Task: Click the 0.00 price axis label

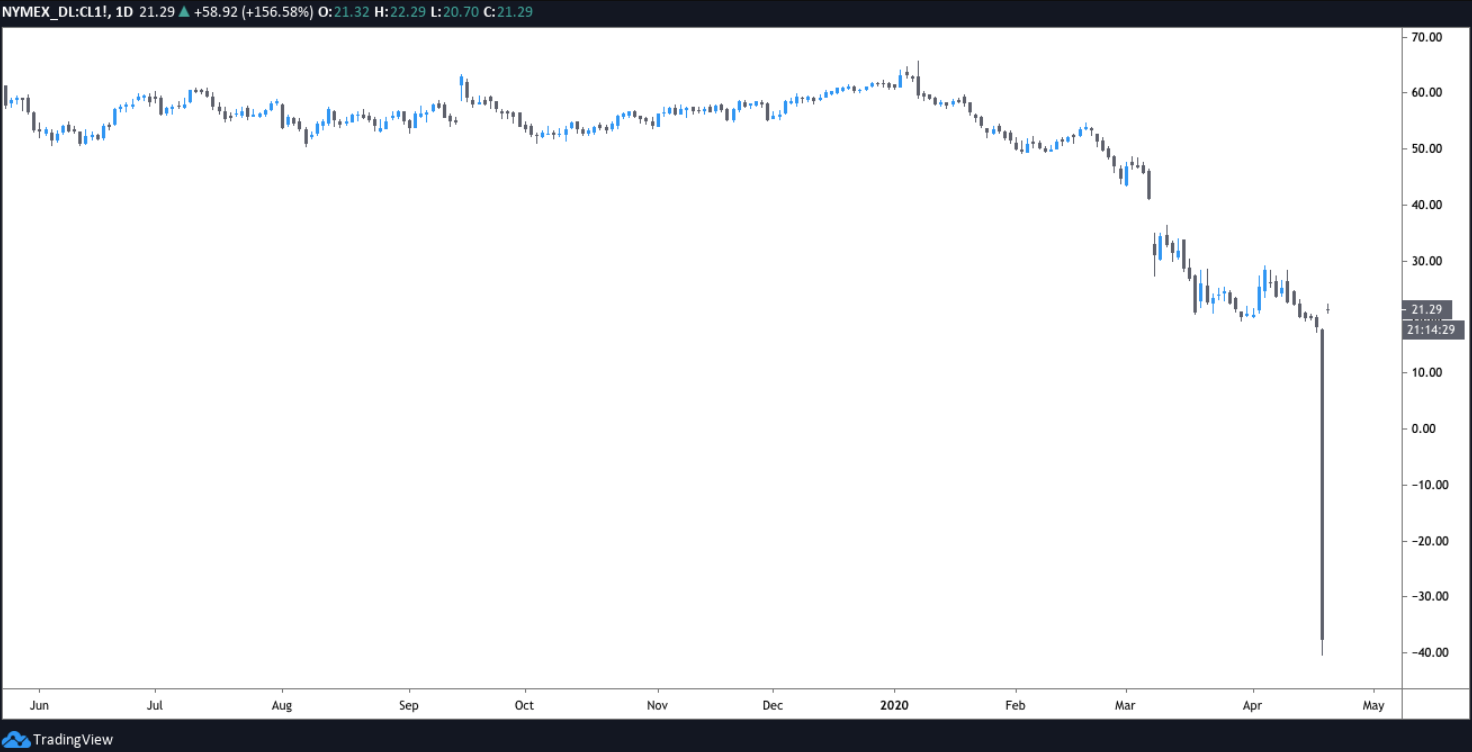Action: [1424, 429]
